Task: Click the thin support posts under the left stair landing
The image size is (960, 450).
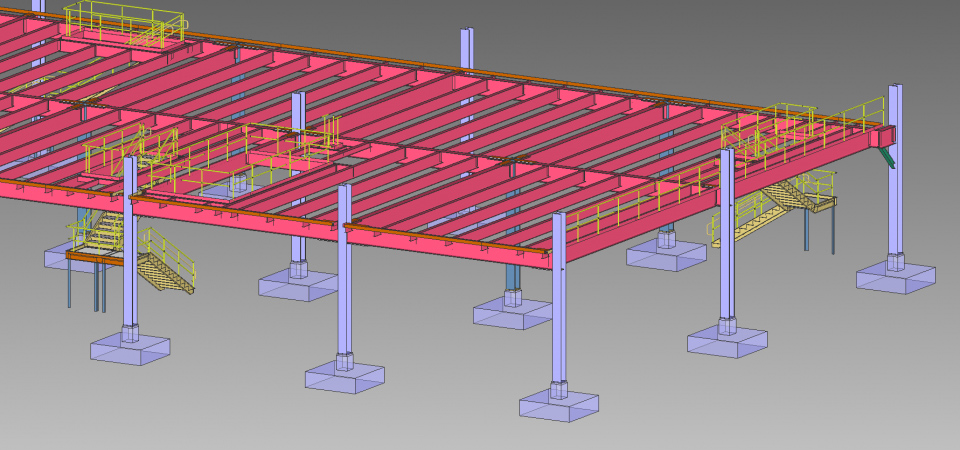Action: pyautogui.click(x=97, y=290)
